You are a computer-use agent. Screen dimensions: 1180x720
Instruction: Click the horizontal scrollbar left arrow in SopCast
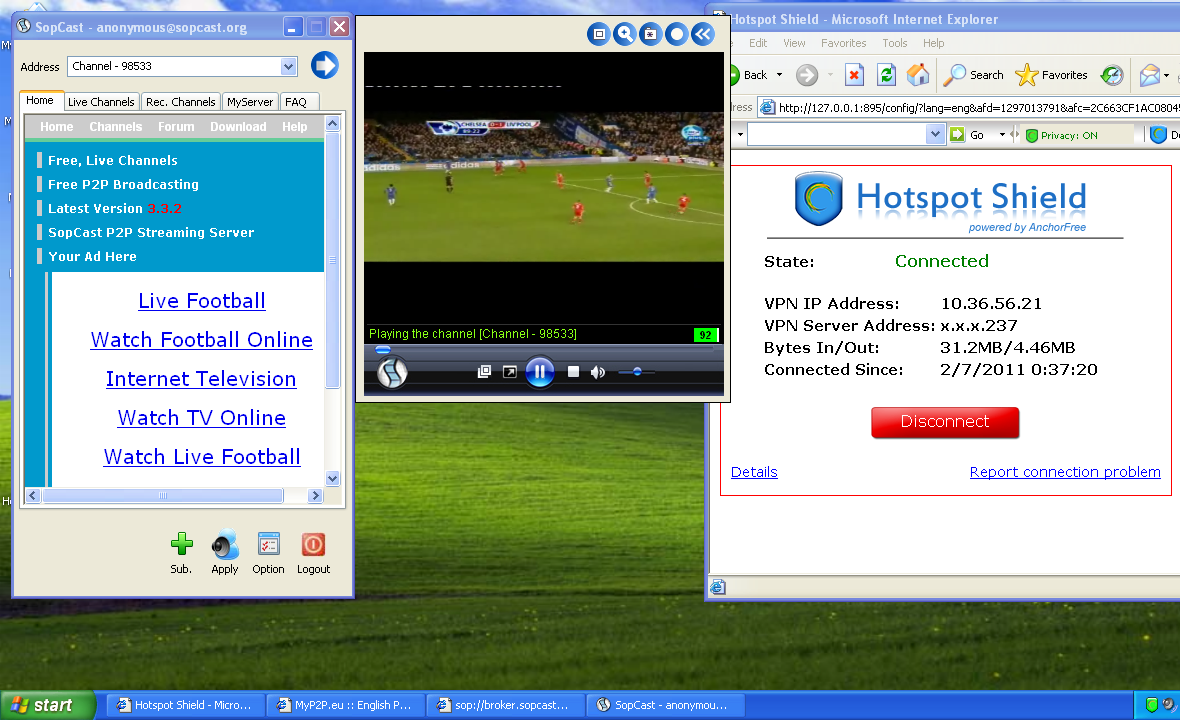coord(32,496)
